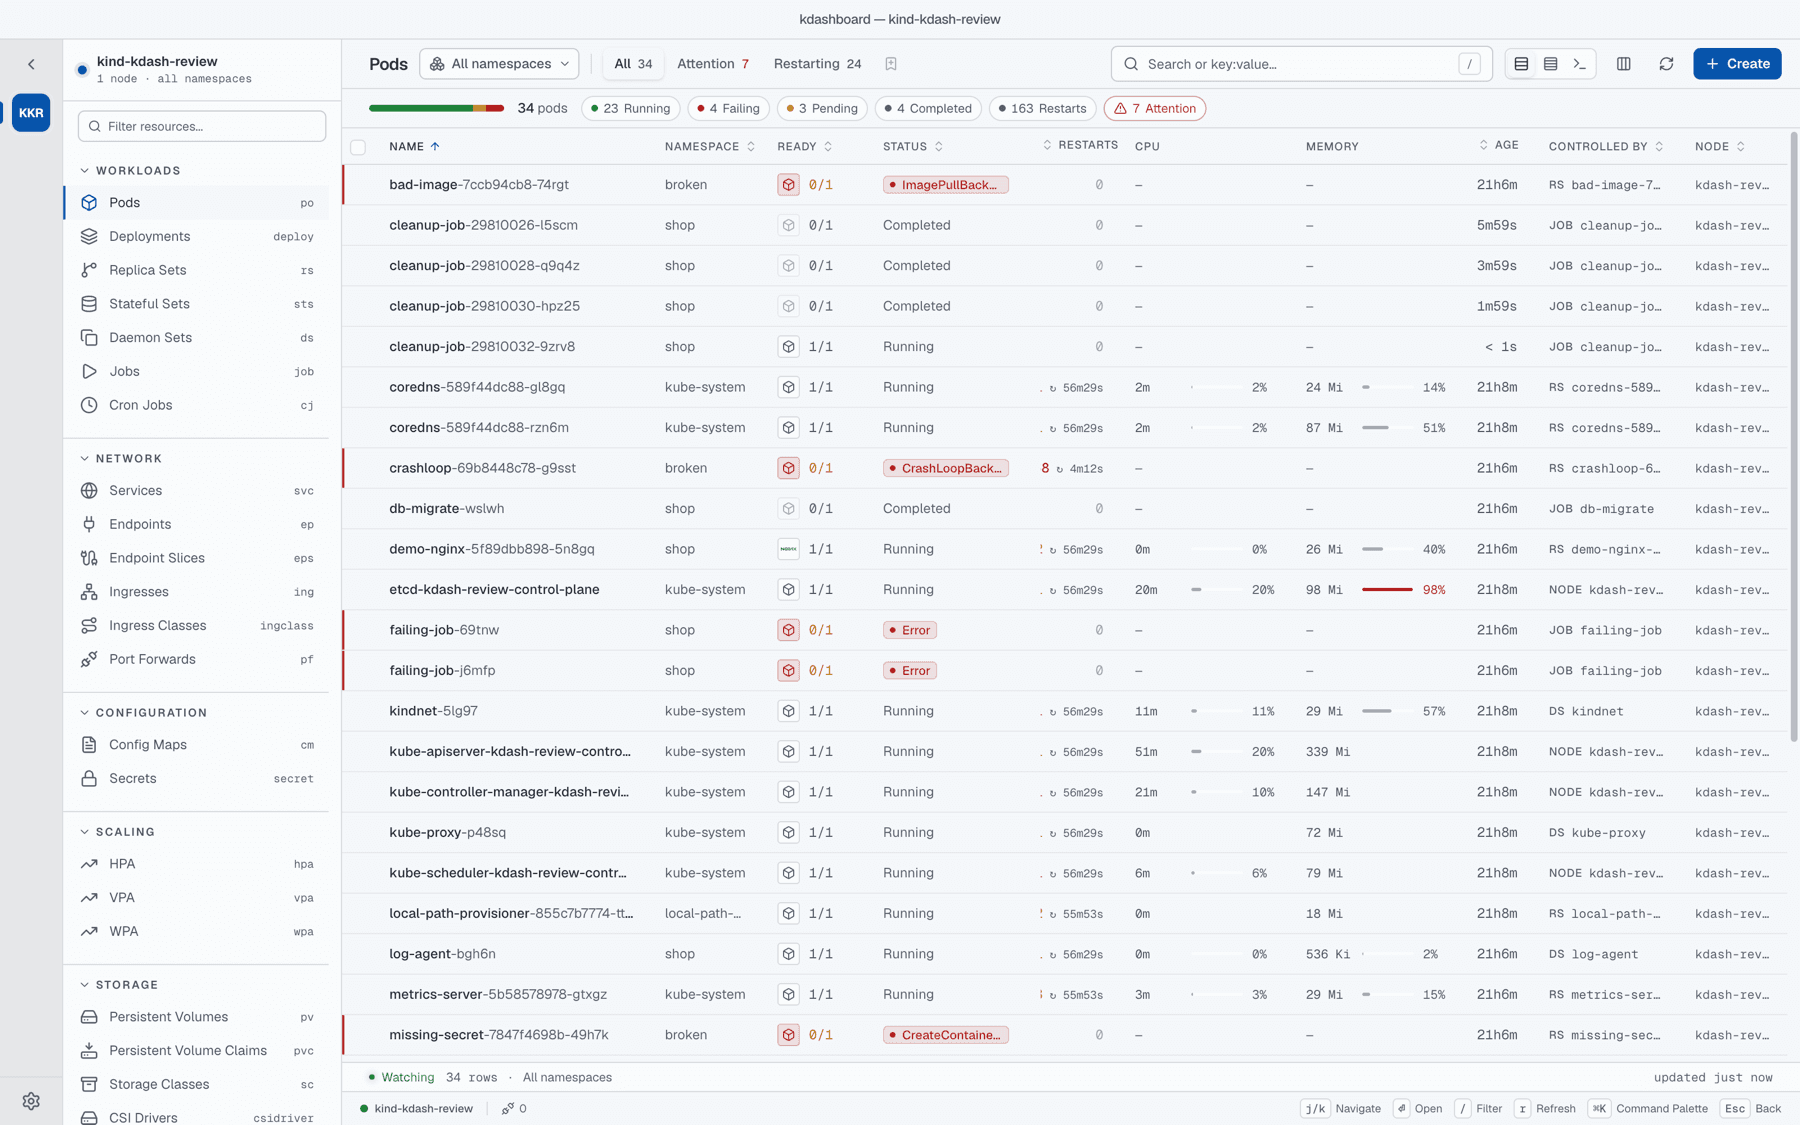Image resolution: width=1800 pixels, height=1125 pixels.
Task: Toggle the 3 Pending filter chip
Action: coord(822,108)
